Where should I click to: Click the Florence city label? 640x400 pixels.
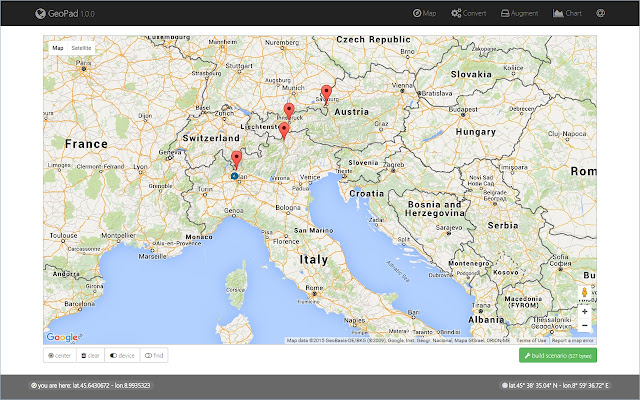pyautogui.click(x=286, y=241)
